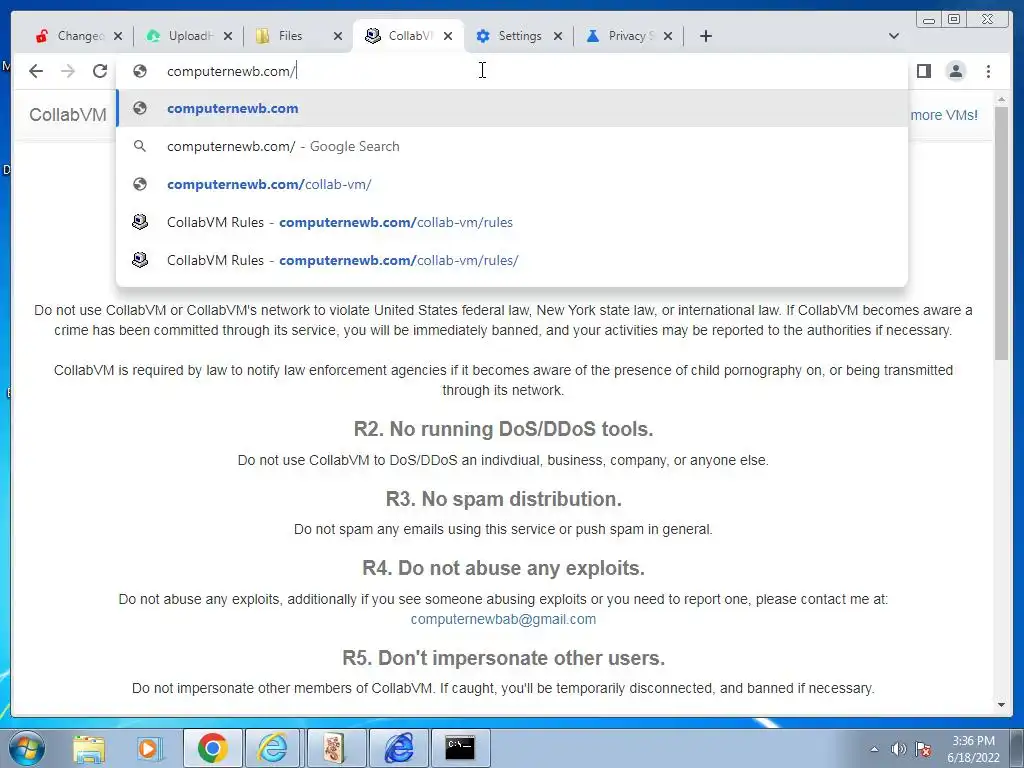This screenshot has width=1024, height=768.
Task: Expand the tab search chevron
Action: (x=894, y=36)
